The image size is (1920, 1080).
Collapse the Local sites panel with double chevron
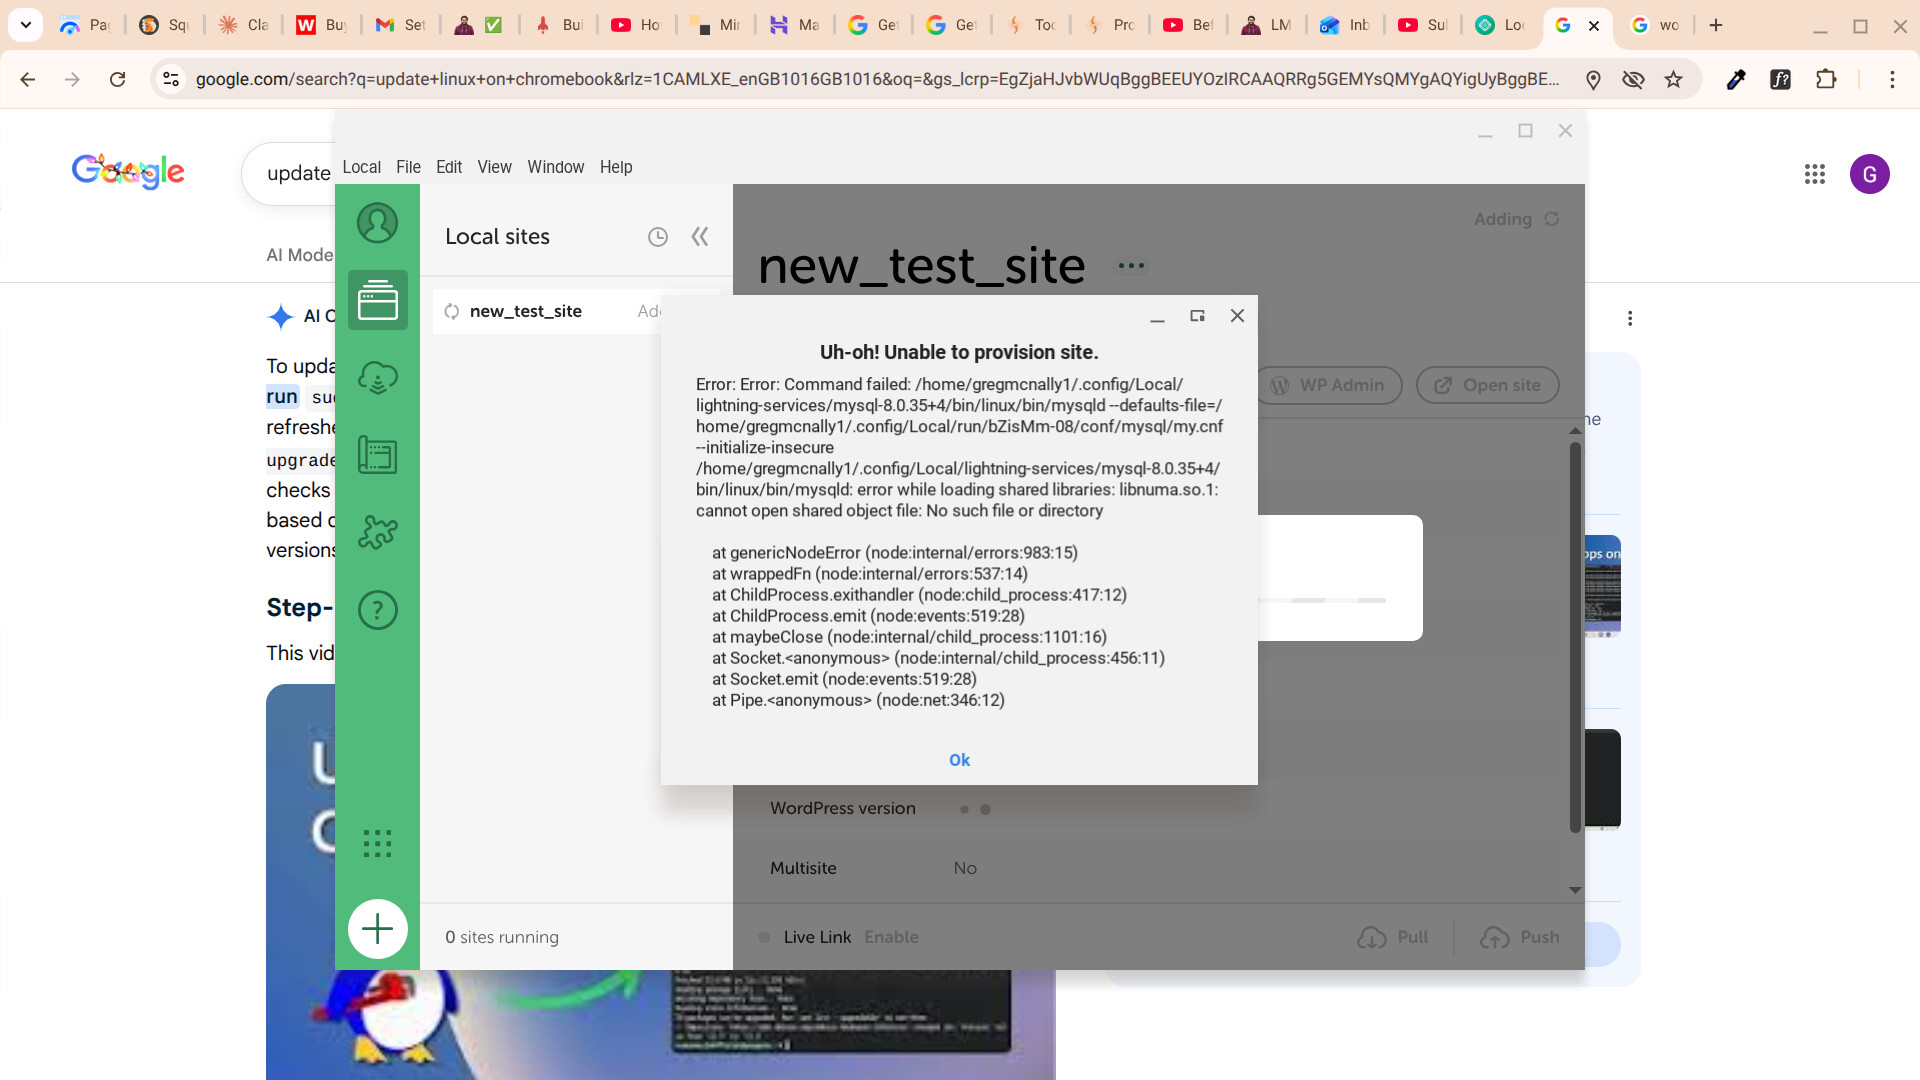[x=700, y=237]
